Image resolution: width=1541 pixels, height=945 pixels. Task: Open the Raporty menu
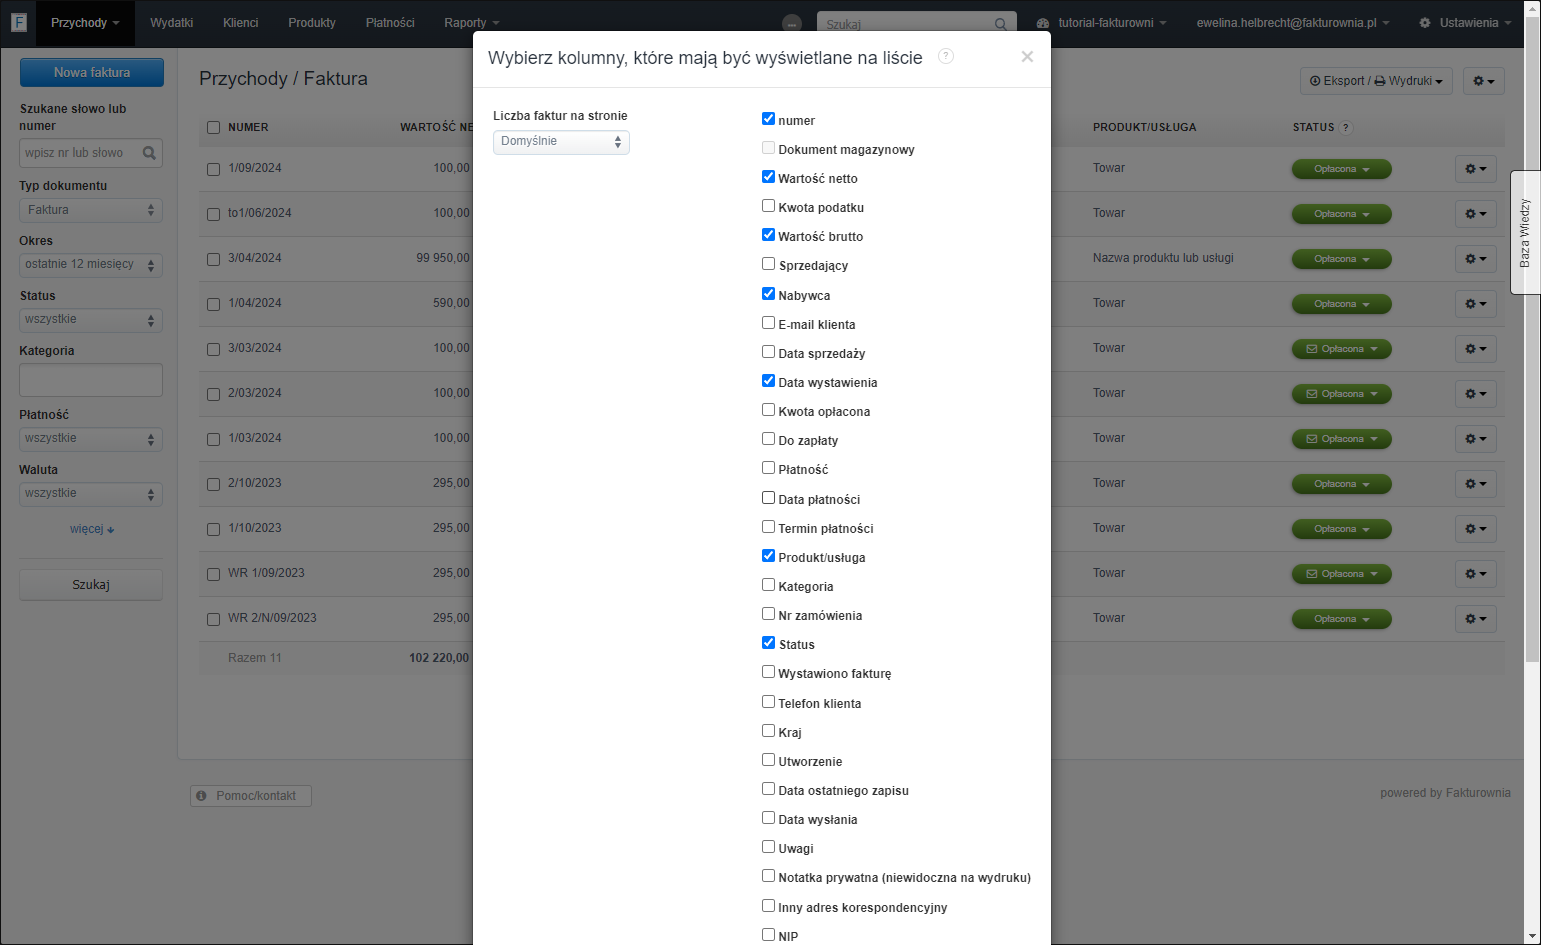[x=471, y=23]
